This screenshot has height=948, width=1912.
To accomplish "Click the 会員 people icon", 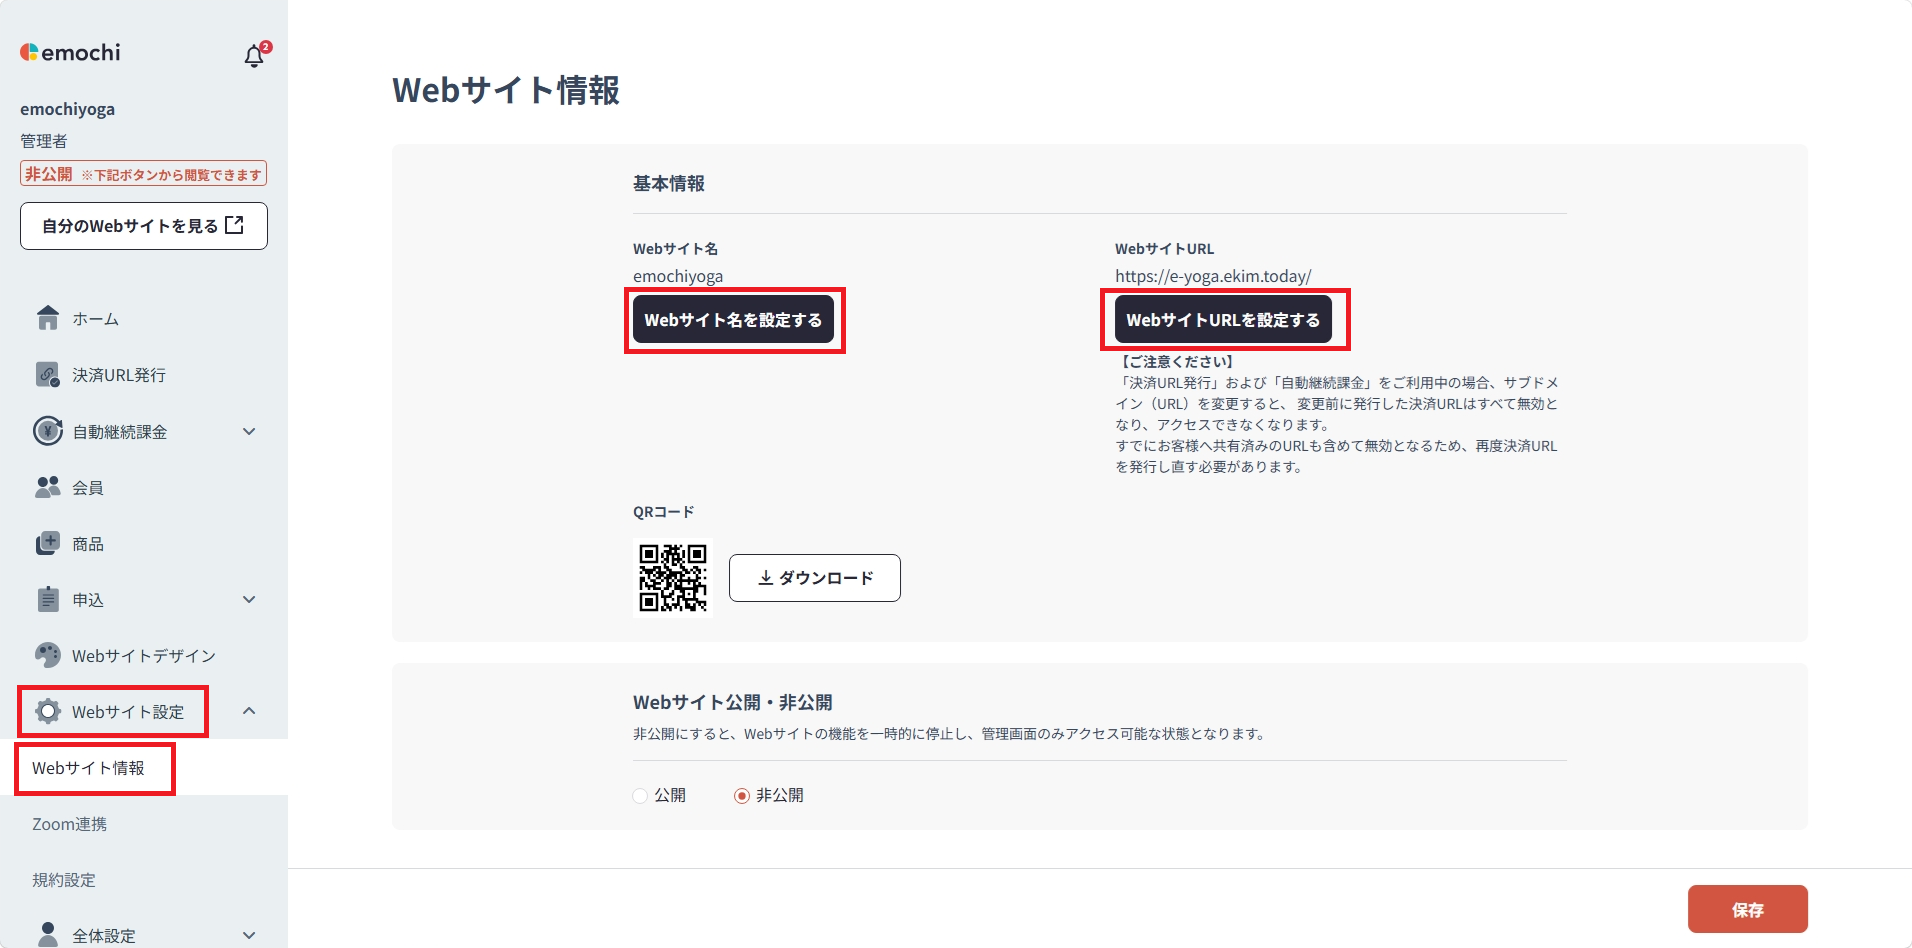I will 48,487.
